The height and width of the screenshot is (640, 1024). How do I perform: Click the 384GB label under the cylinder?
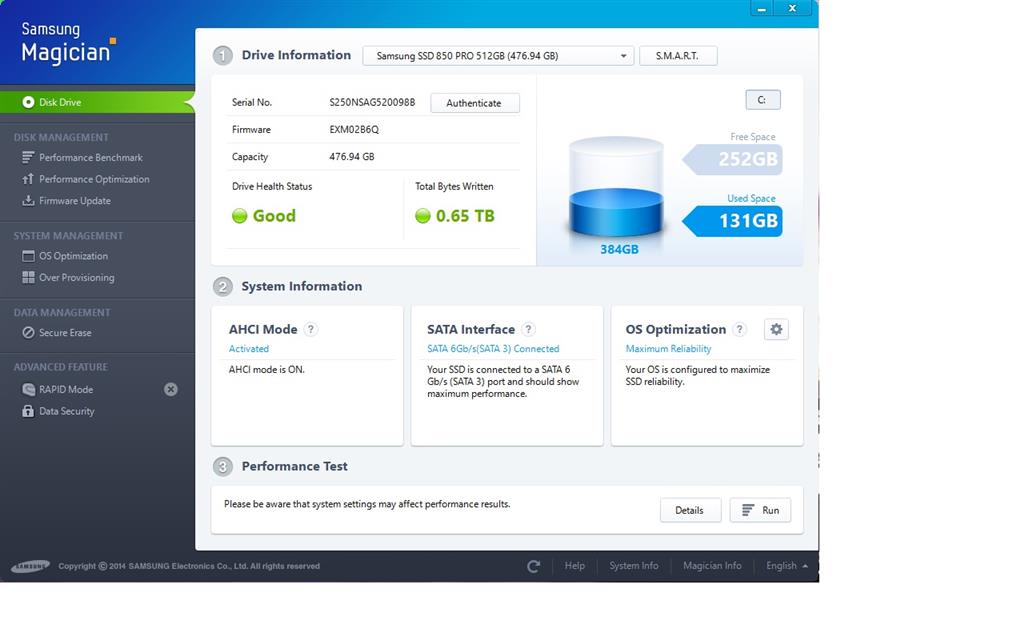pyautogui.click(x=619, y=249)
